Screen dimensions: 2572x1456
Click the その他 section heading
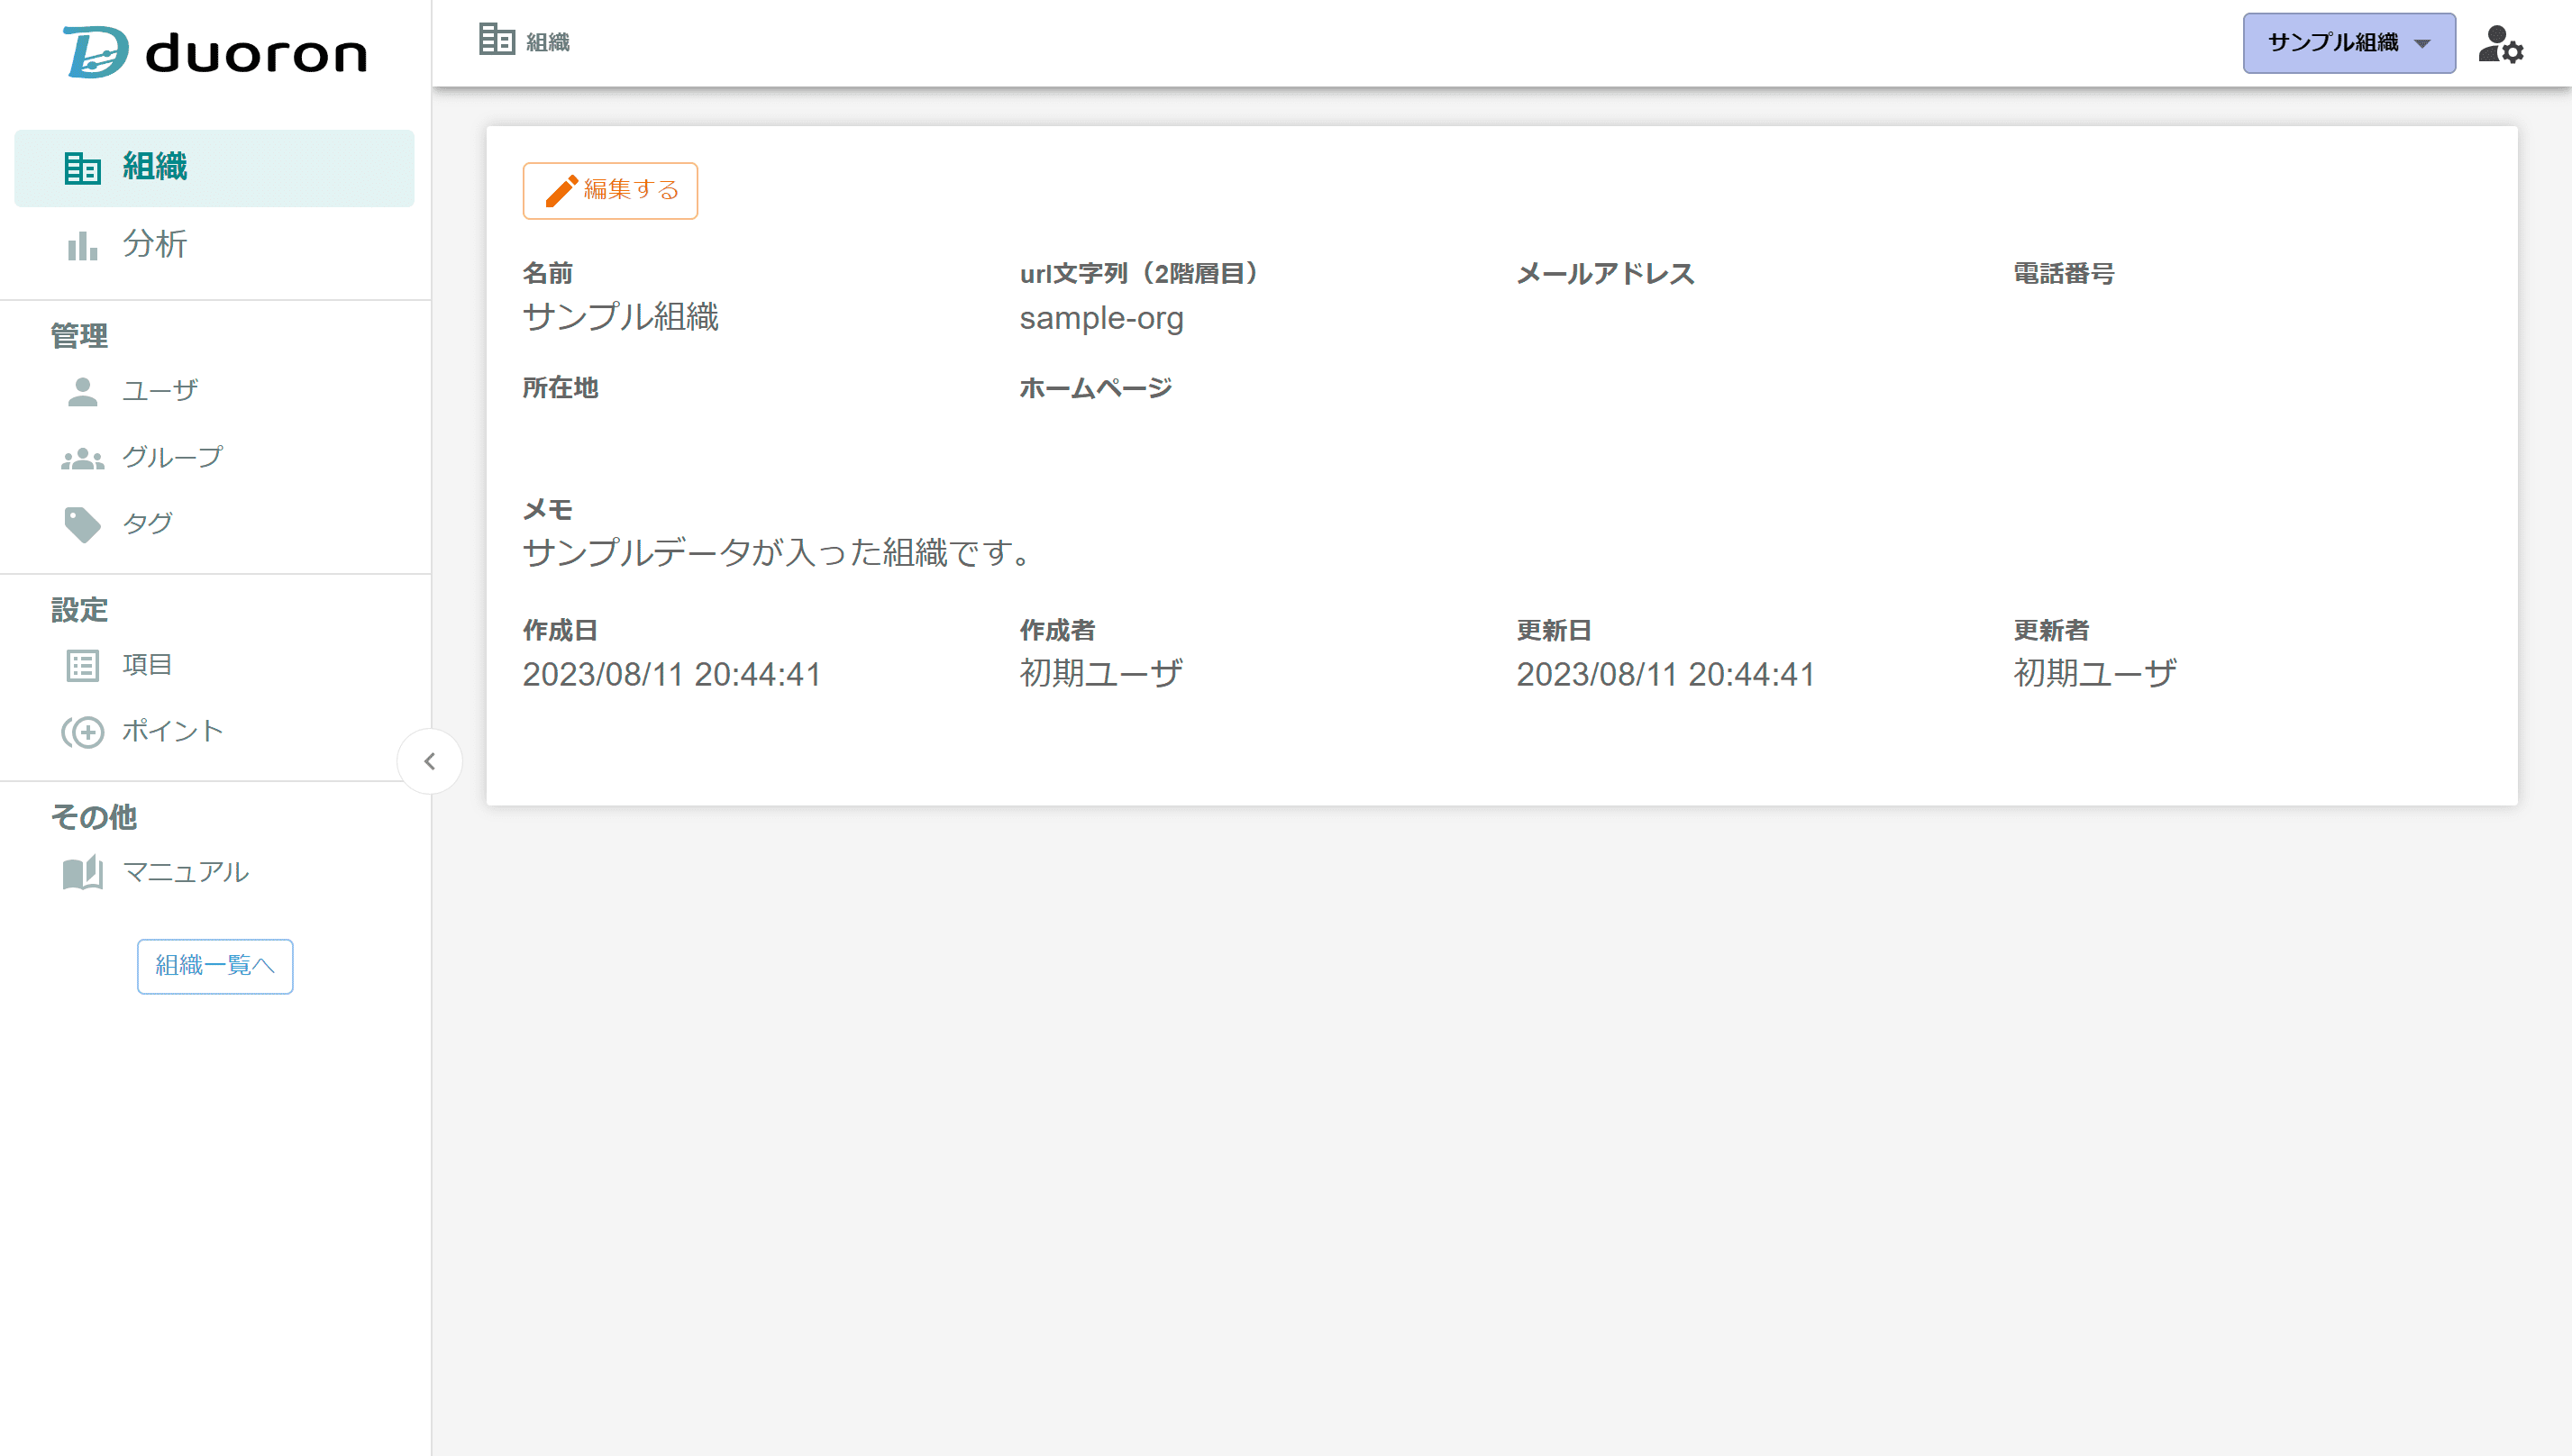click(94, 816)
